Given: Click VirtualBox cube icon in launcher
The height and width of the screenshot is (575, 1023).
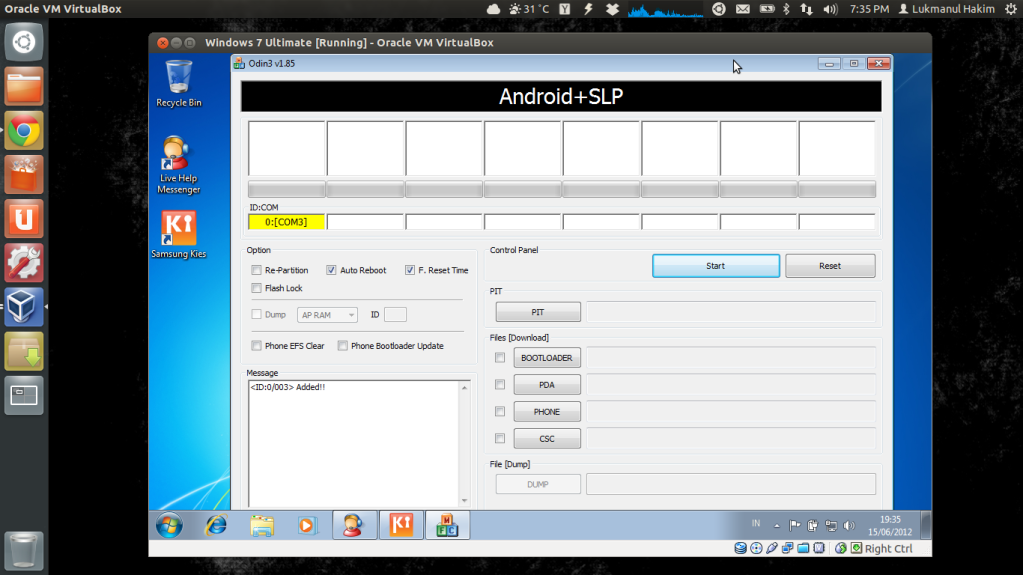Looking at the screenshot, I should (x=24, y=307).
